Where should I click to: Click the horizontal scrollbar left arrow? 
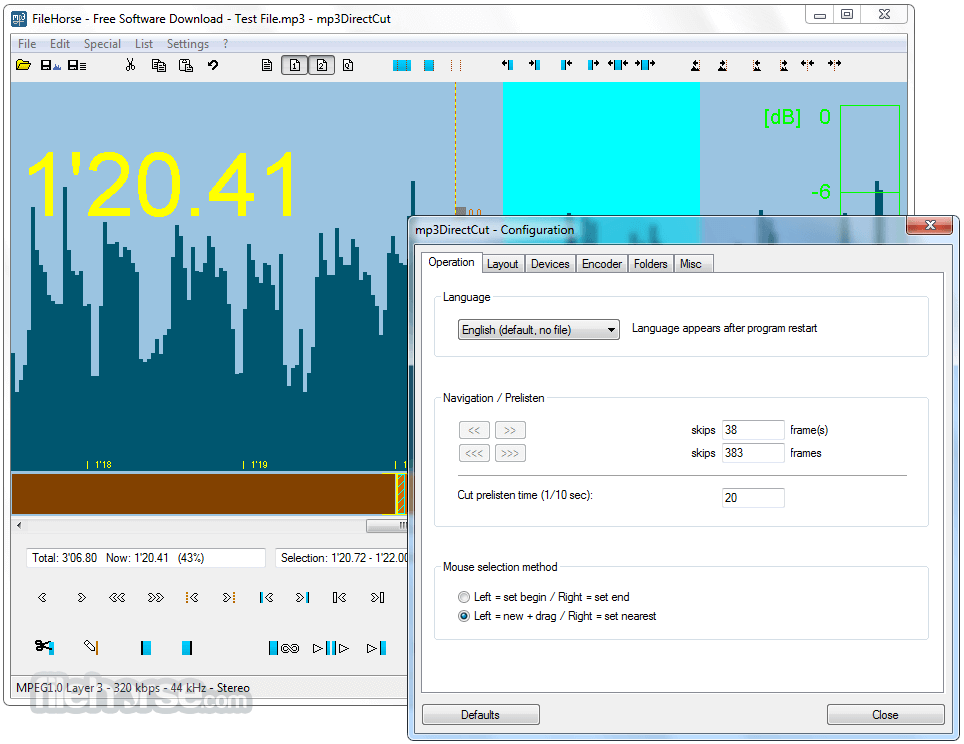click(19, 526)
